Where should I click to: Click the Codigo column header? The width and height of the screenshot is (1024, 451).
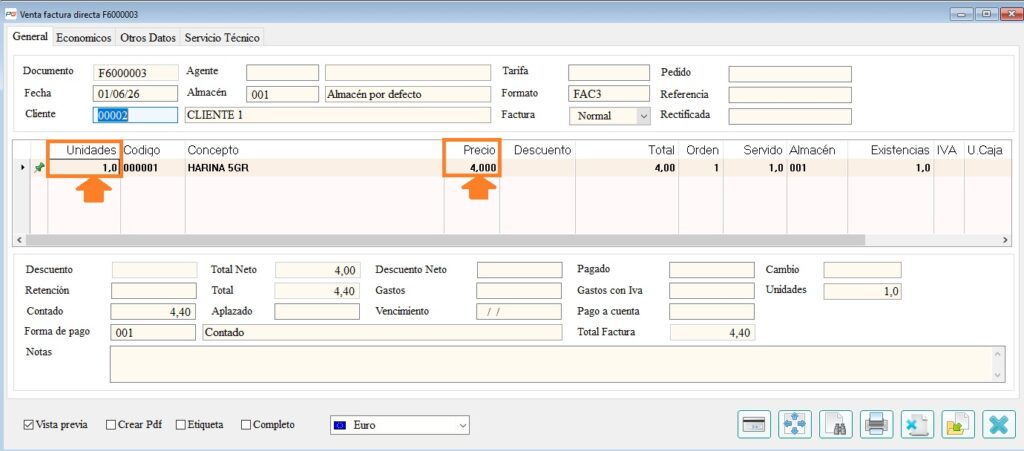click(x=153, y=150)
